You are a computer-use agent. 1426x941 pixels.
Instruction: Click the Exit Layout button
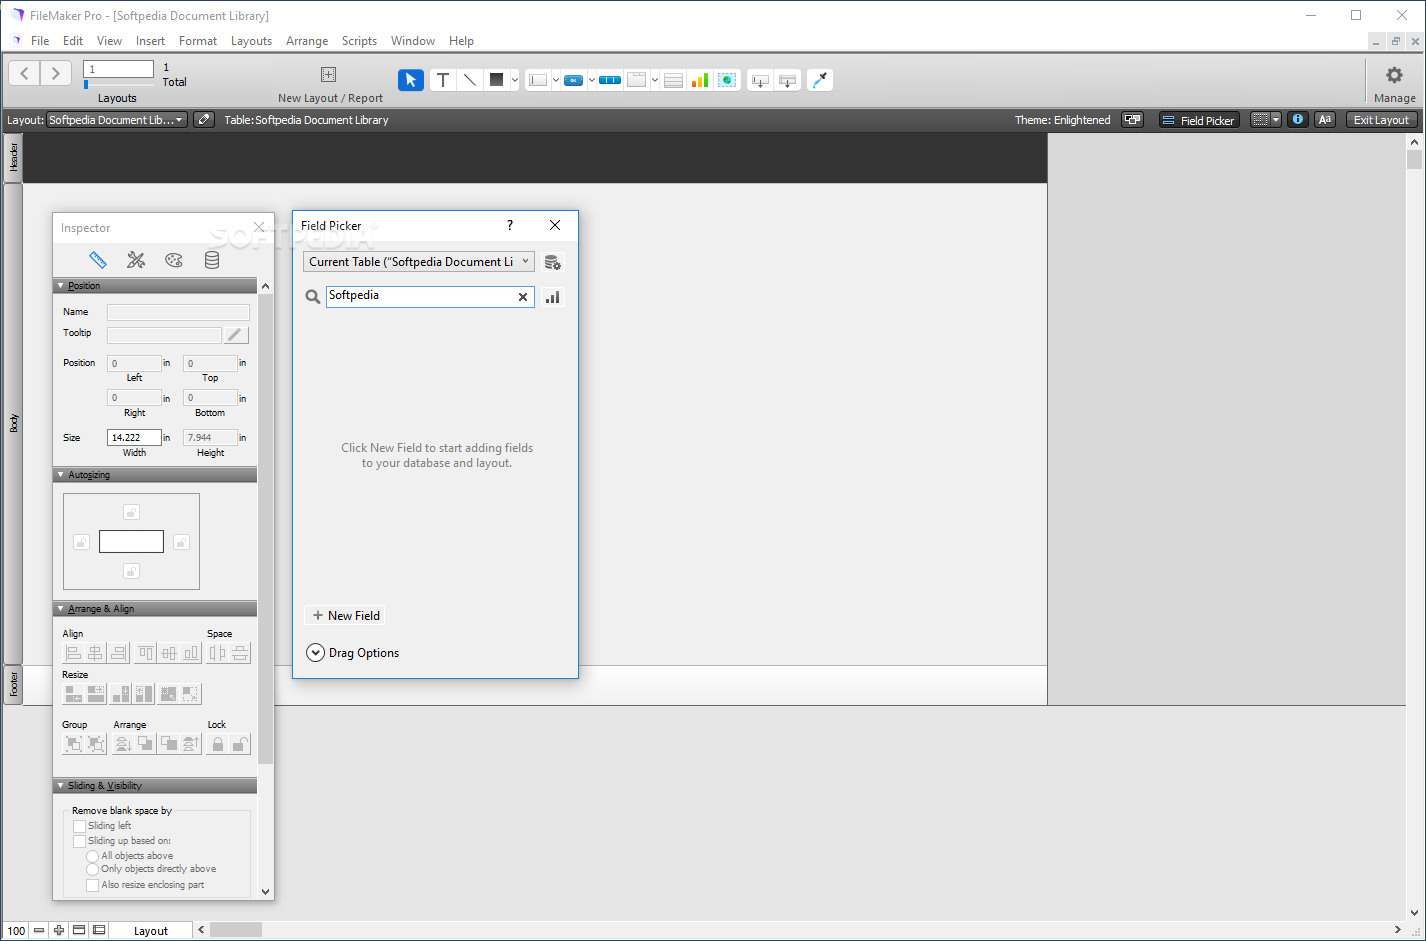[1380, 120]
